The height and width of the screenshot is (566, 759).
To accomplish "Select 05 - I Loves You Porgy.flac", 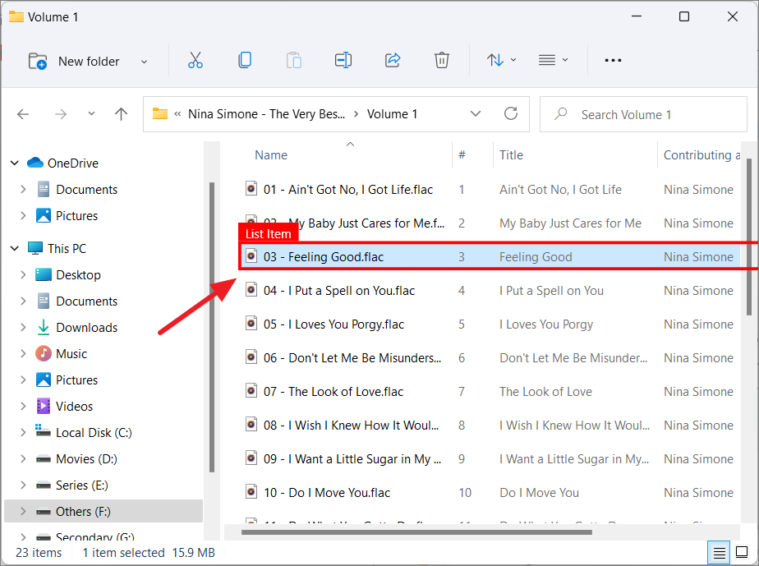I will [334, 324].
